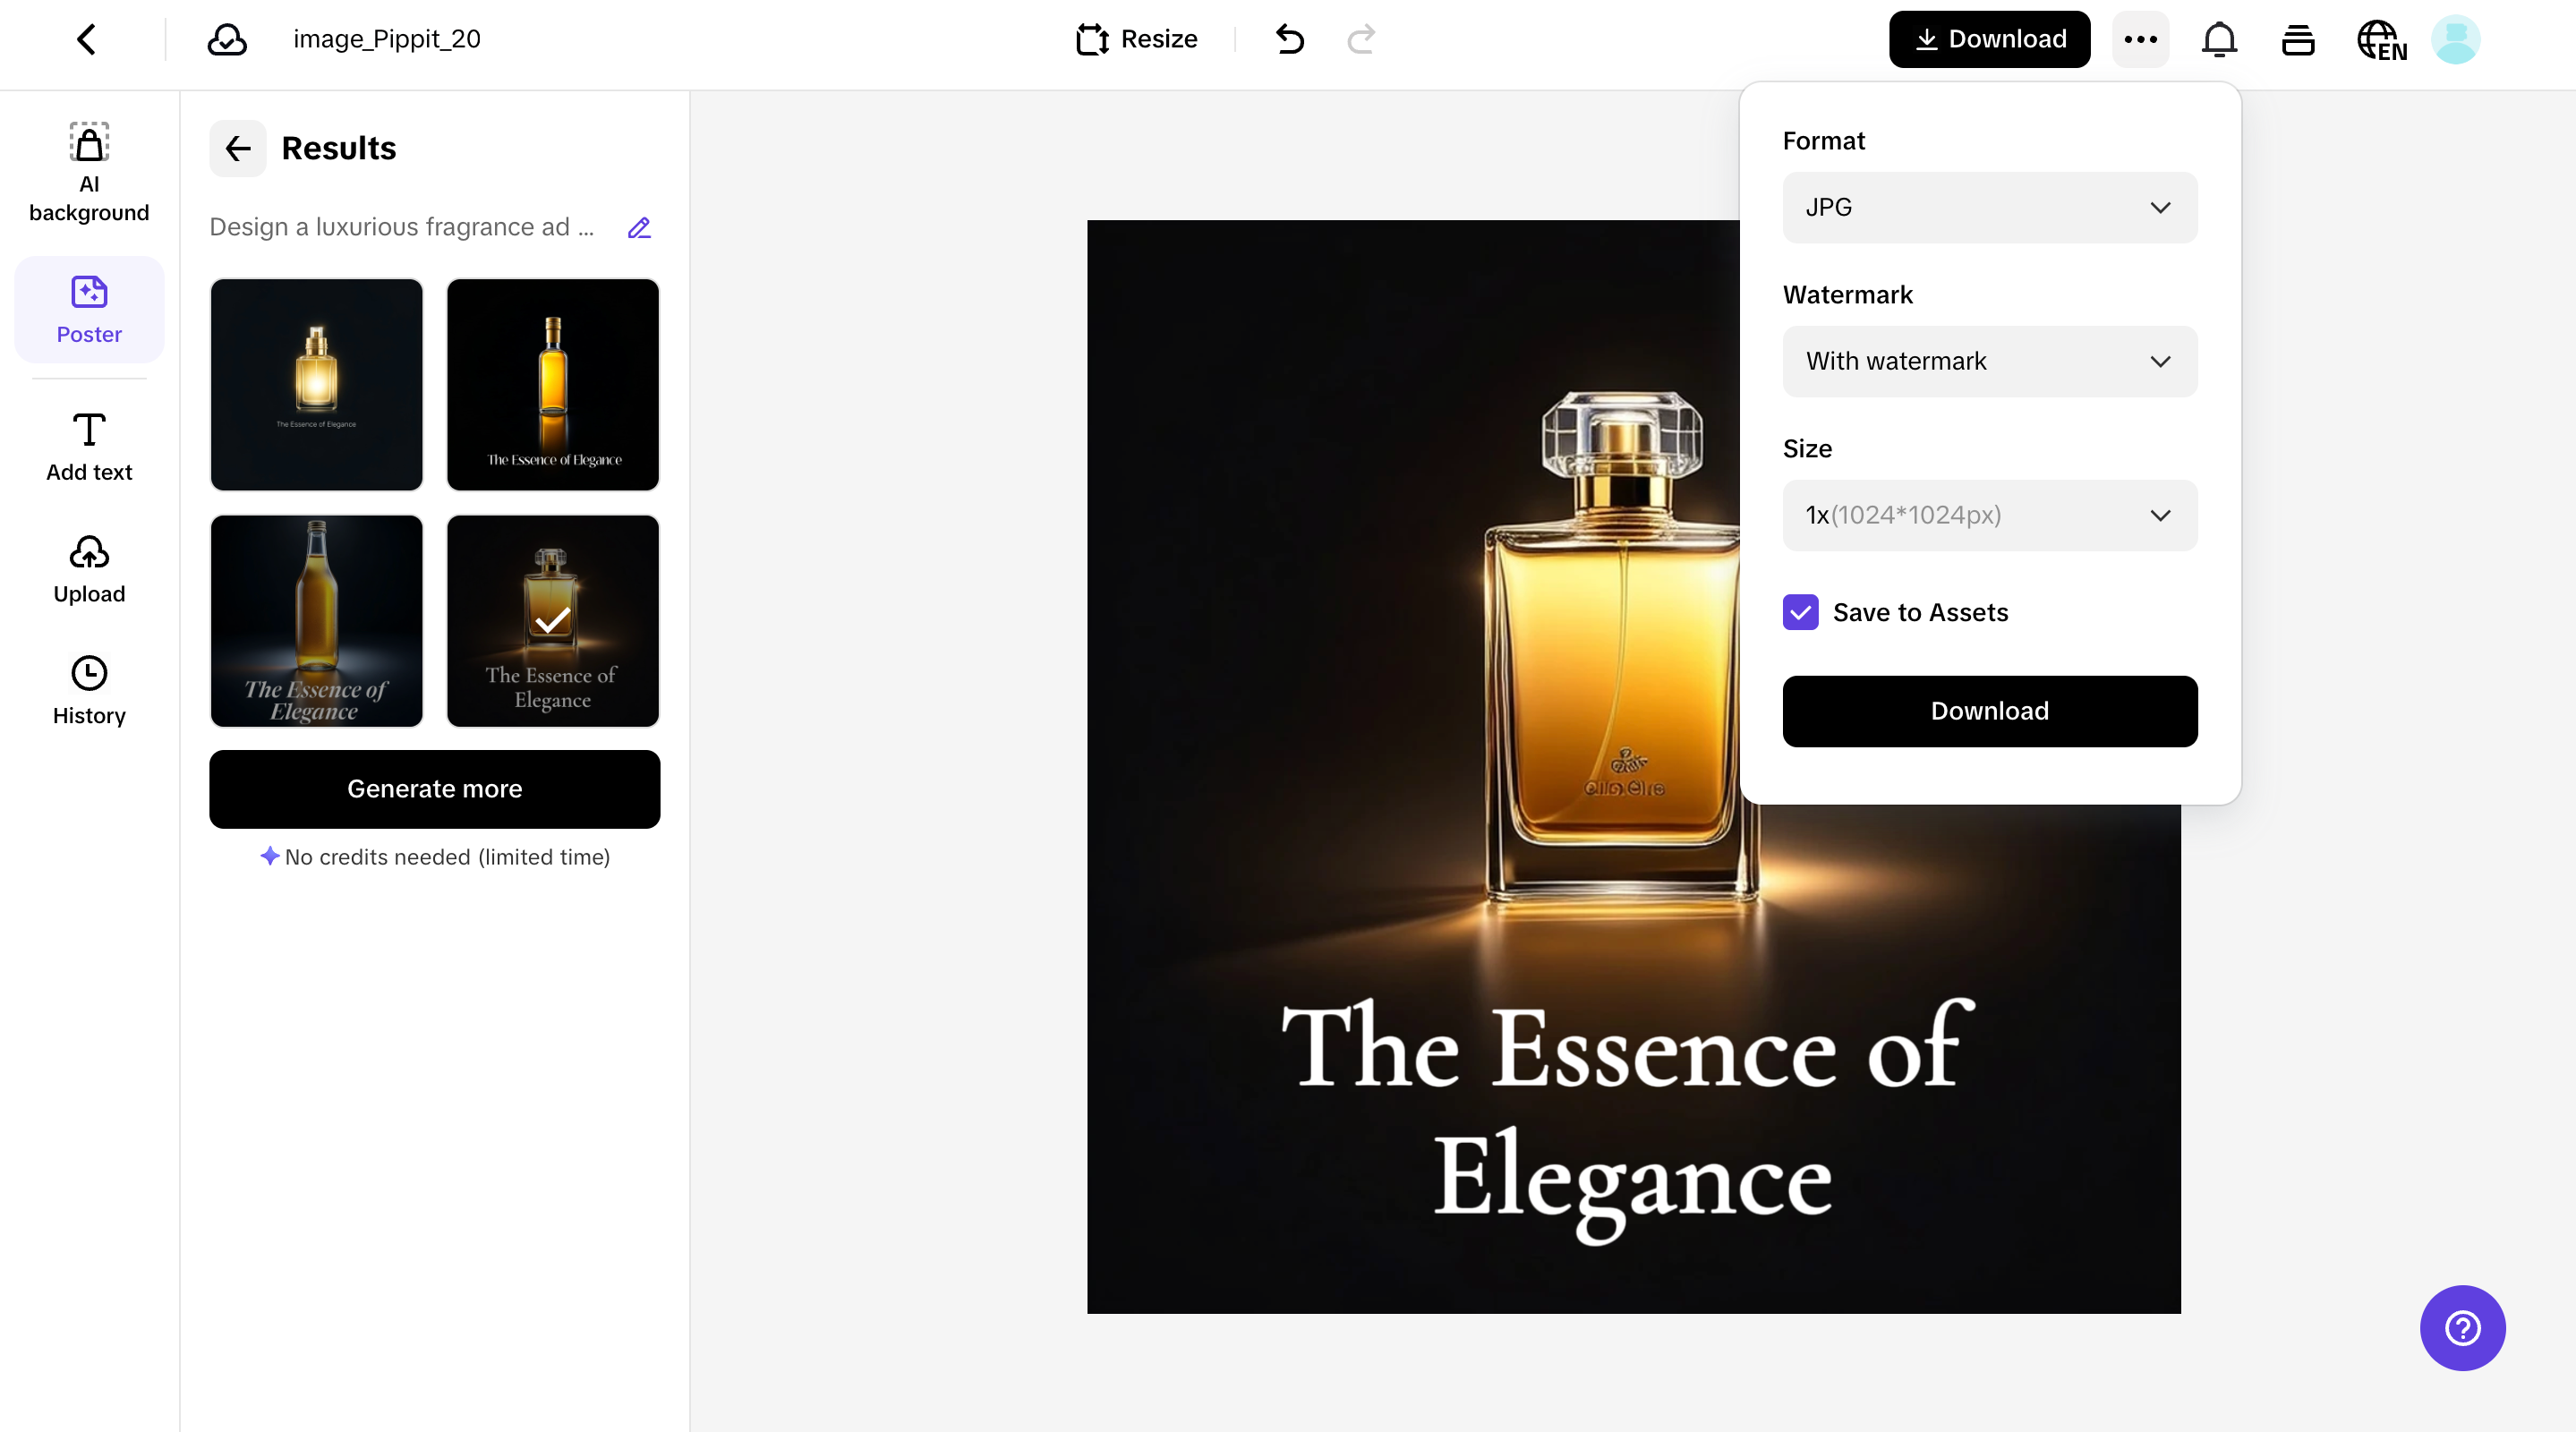Click the language globe EN icon
Screen dimensions: 2576x1432
point(2381,41)
